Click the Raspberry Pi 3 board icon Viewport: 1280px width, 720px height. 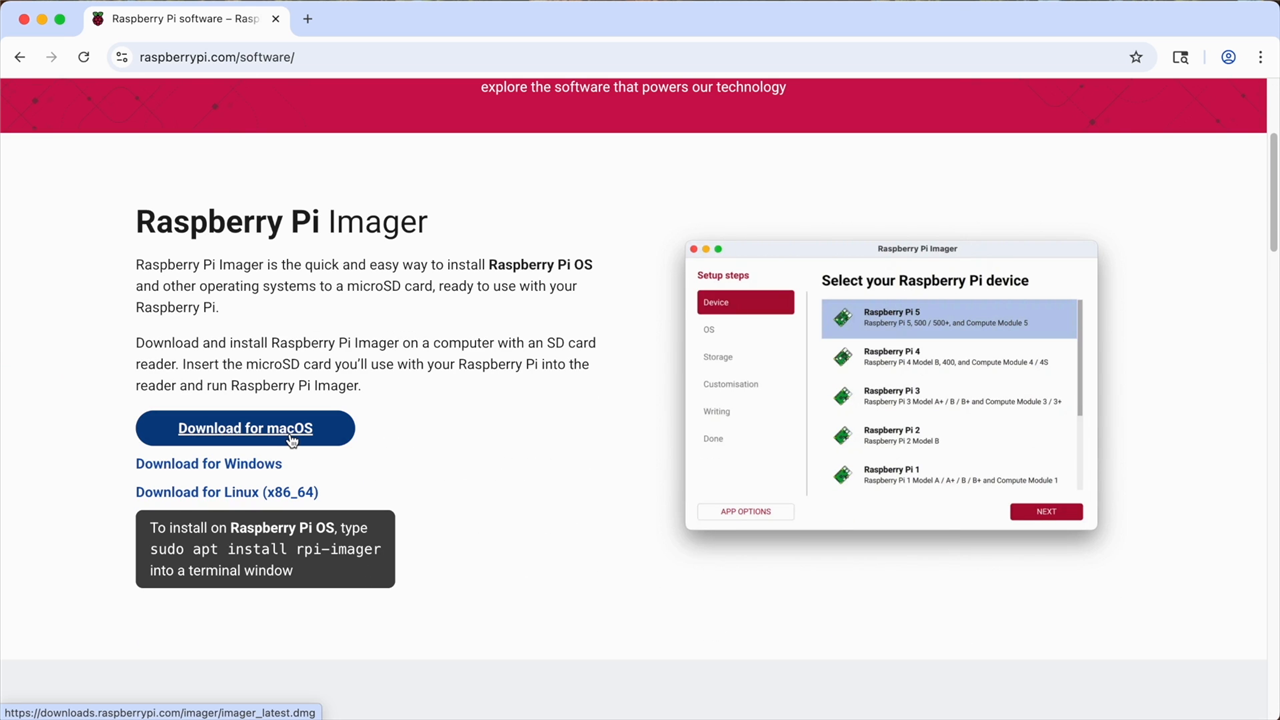click(843, 396)
